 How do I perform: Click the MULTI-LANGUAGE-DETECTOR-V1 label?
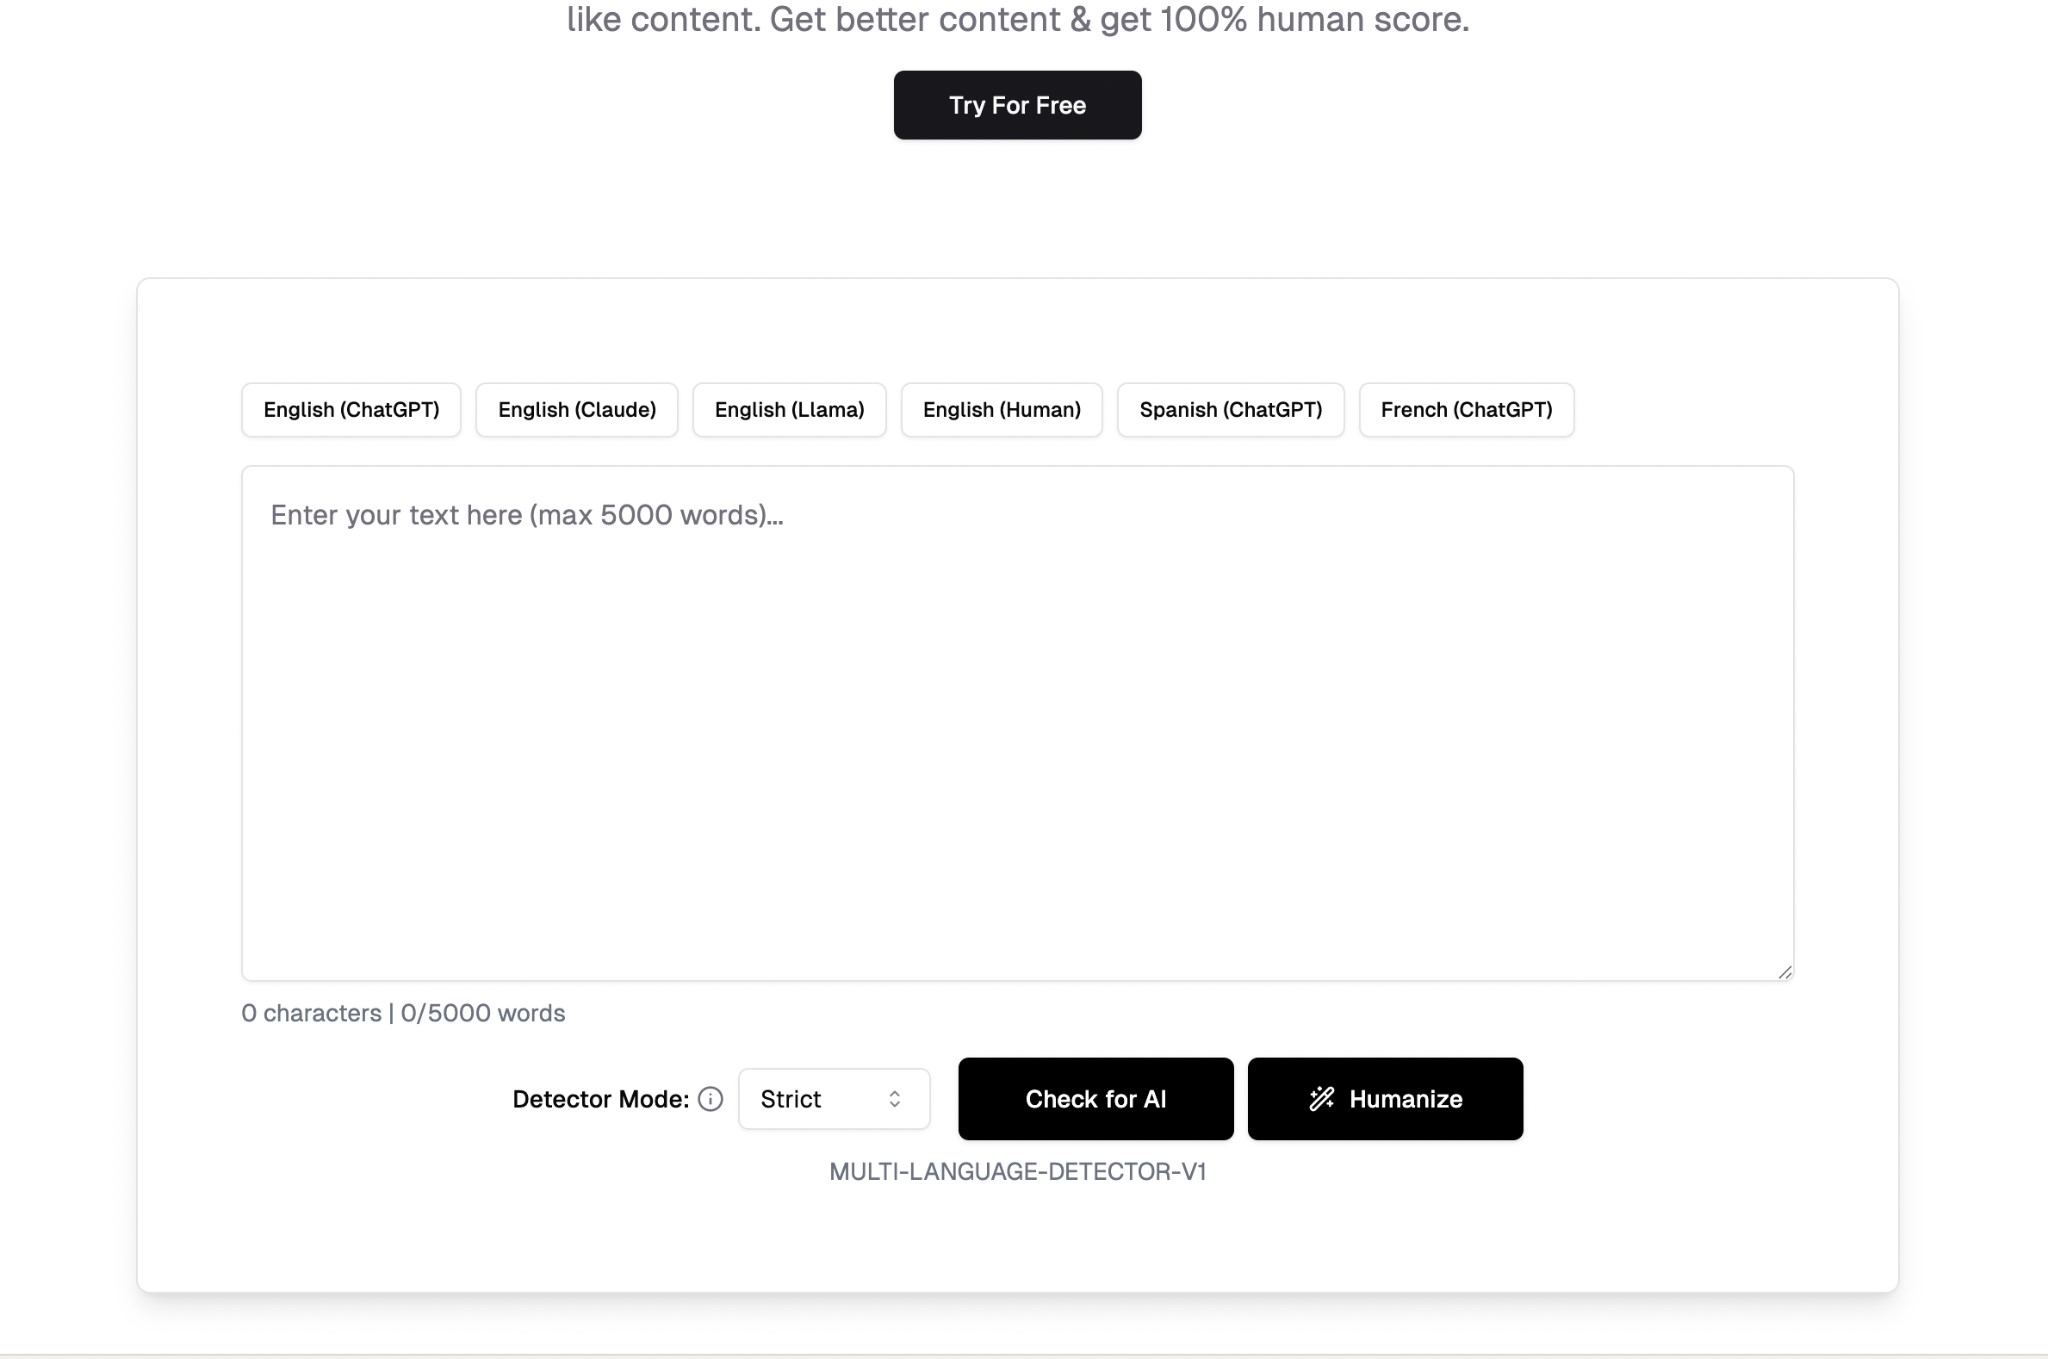click(1017, 1171)
